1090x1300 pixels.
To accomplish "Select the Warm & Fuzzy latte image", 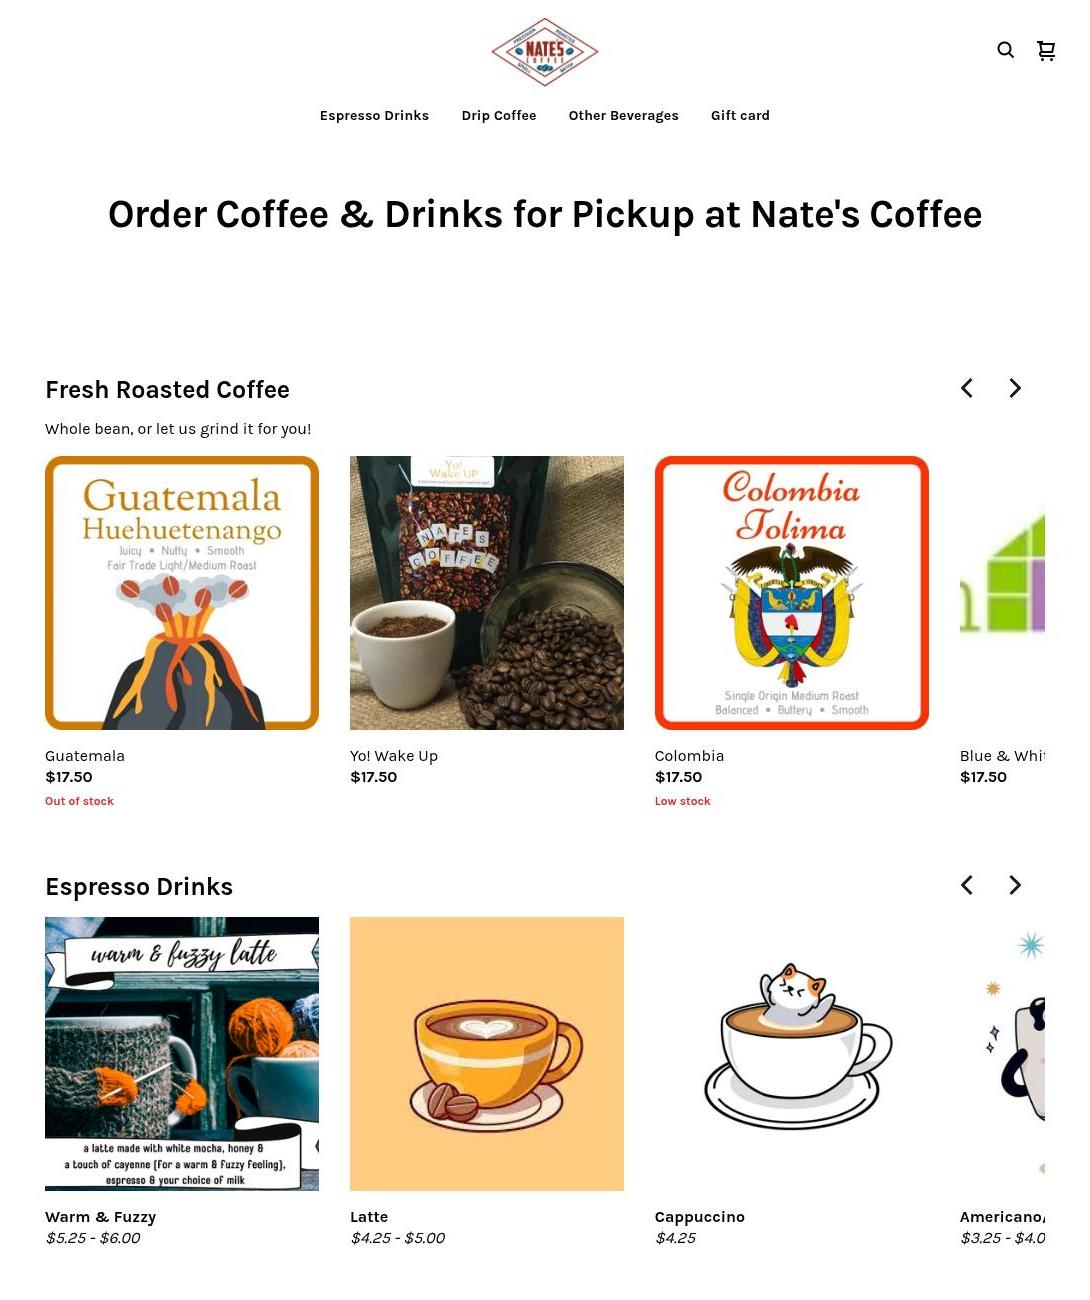I will coord(182,1054).
